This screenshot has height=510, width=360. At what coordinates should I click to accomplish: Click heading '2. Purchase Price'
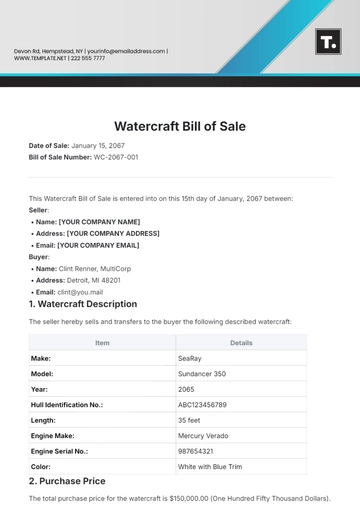67,481
